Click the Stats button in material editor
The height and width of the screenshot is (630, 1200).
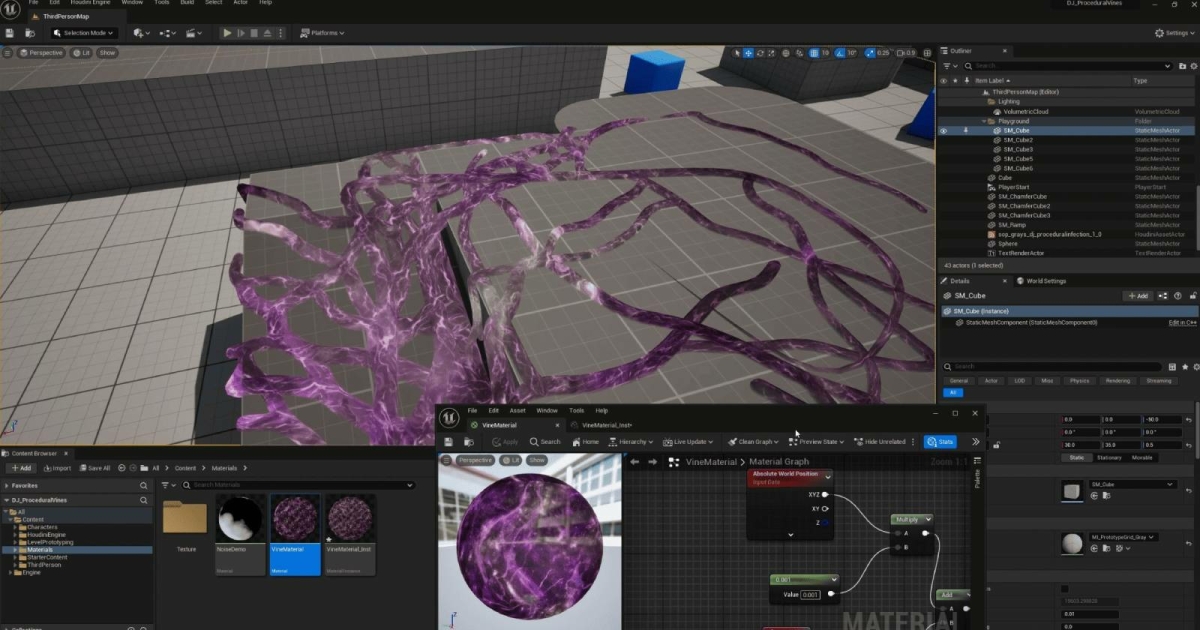point(939,441)
